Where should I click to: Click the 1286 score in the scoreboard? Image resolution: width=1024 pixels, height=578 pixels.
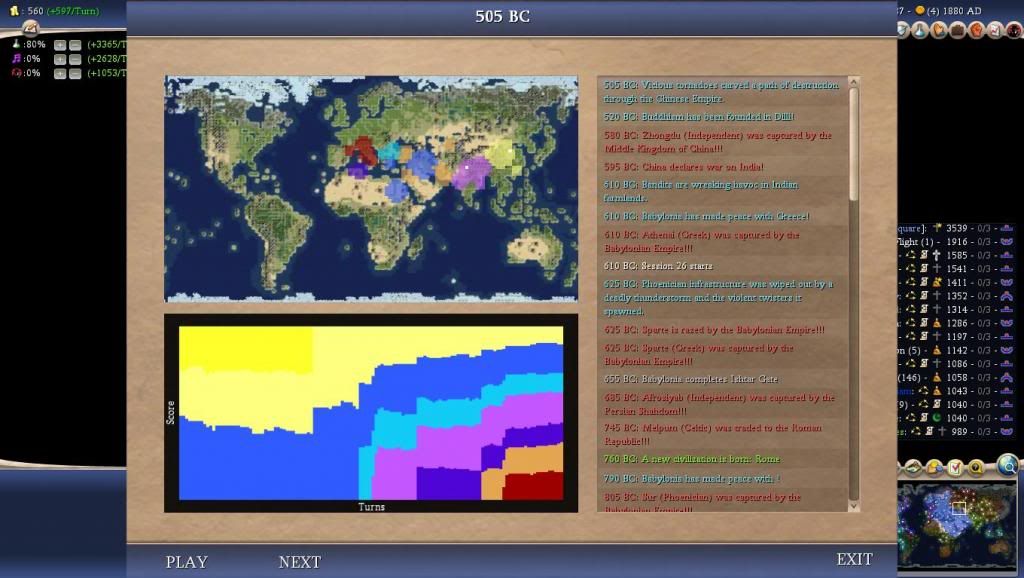coord(957,323)
